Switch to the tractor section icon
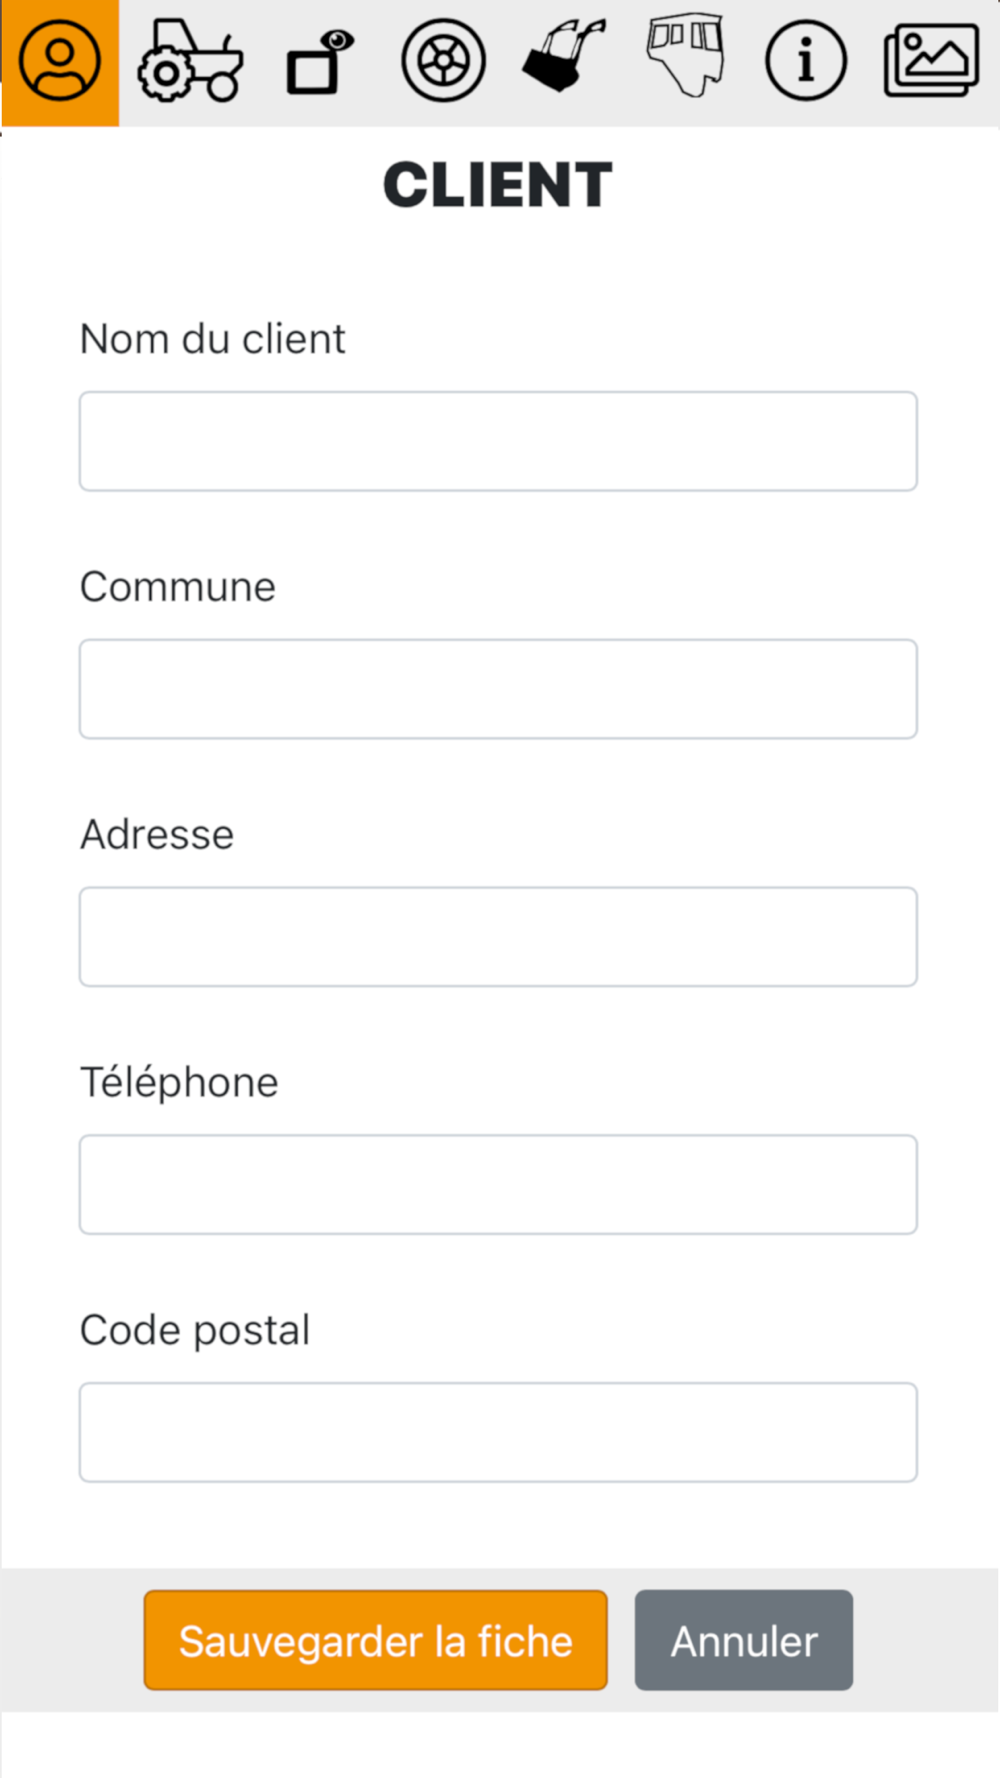Viewport: 1000px width, 1778px height. (190, 62)
